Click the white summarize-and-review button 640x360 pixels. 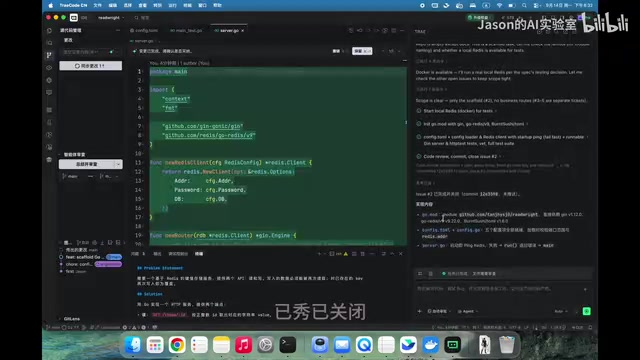click(87, 164)
